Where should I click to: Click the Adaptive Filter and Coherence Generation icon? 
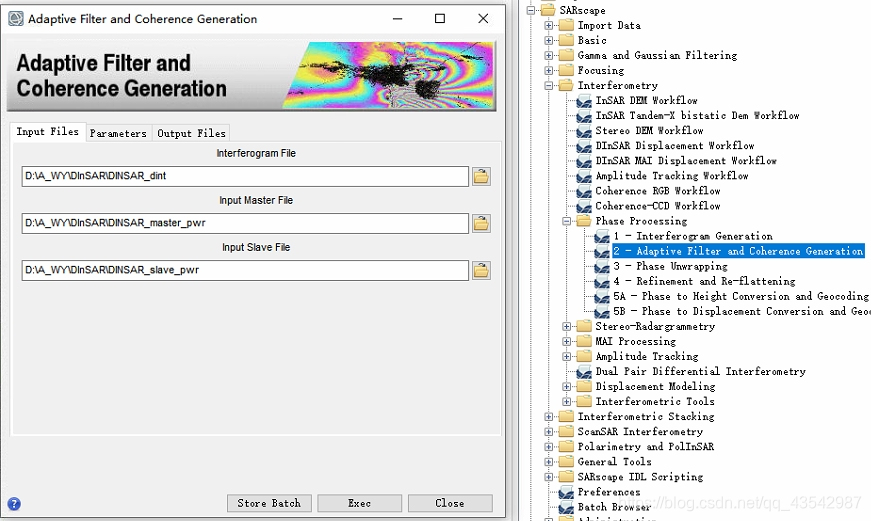(602, 252)
